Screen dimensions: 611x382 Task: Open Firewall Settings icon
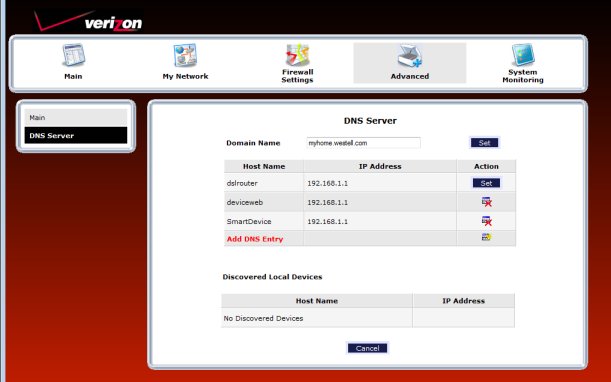pos(297,55)
